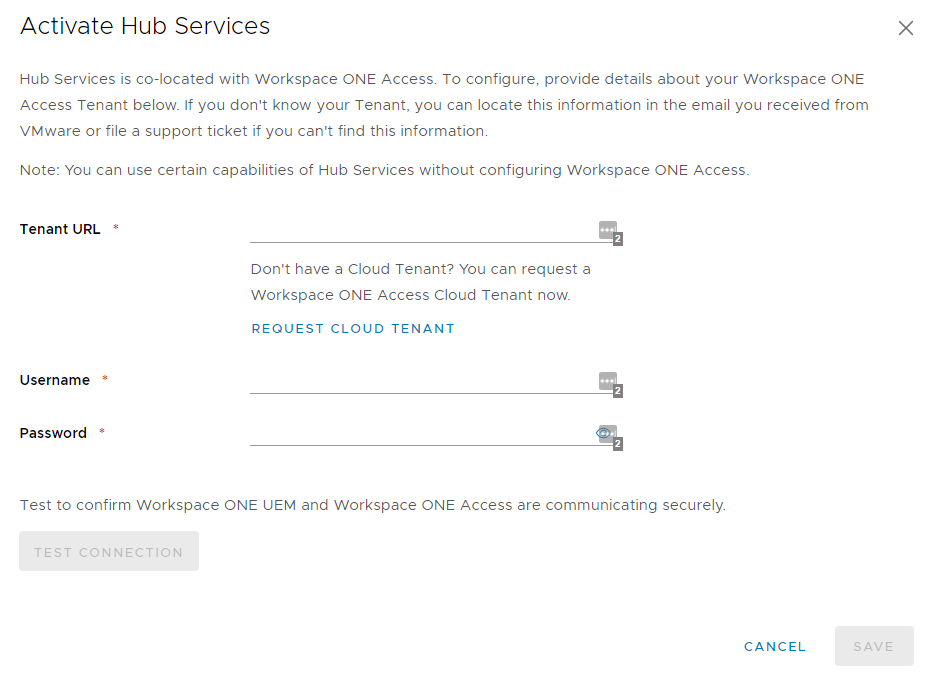Viewport: 931px width, 675px height.
Task: Click the autofill count badge in Password field
Action: tap(618, 444)
